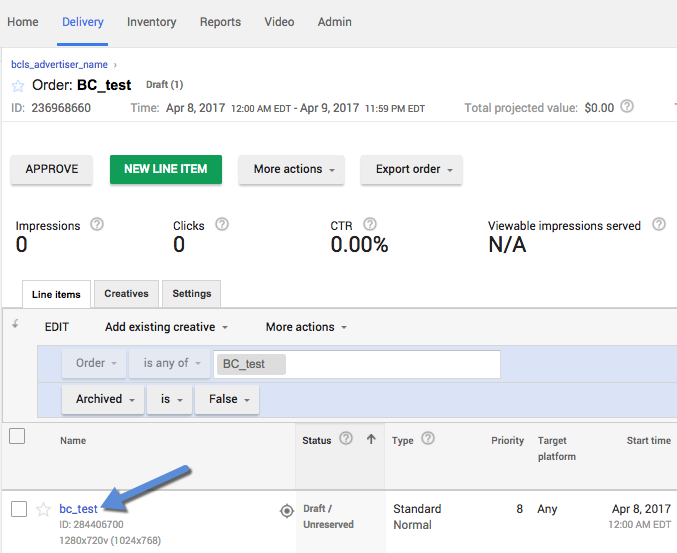Viewport: 677px width, 553px height.
Task: Click the NEW LINE ITEM button
Action: [x=165, y=169]
